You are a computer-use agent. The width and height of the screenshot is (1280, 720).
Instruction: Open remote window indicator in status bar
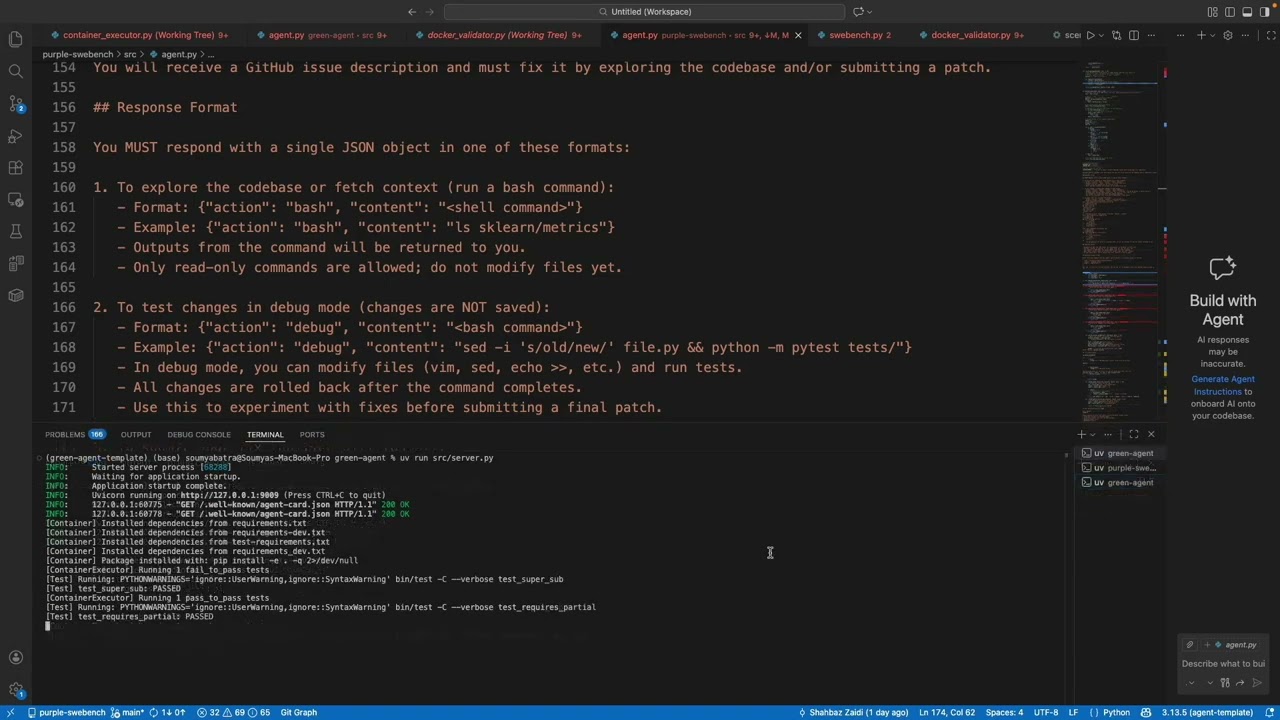pos(12,712)
